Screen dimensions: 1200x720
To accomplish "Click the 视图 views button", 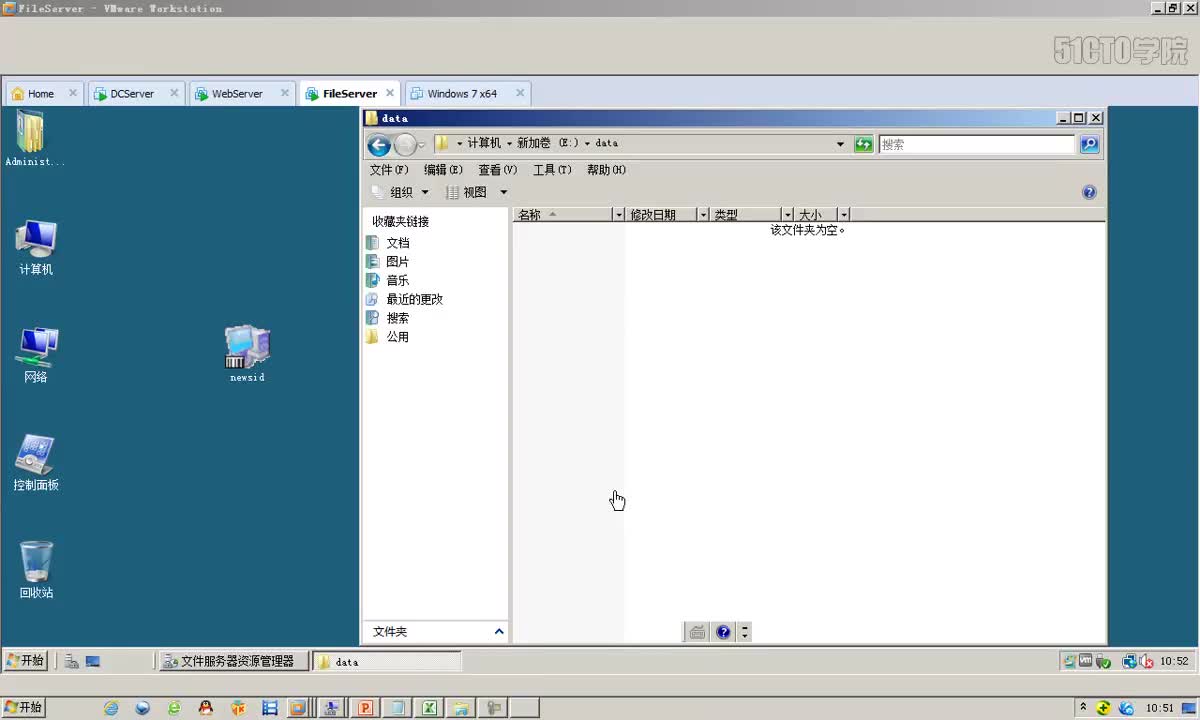I will (x=466, y=192).
